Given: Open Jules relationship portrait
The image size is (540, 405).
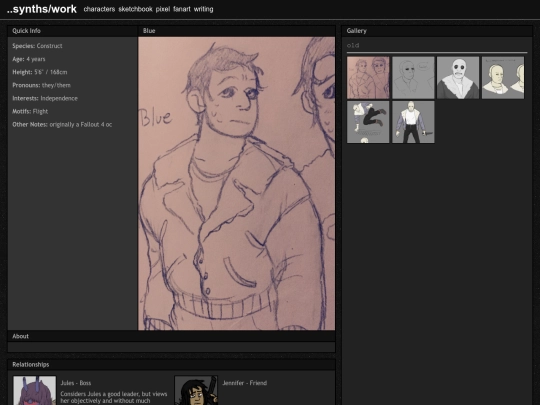Looking at the screenshot, I should point(34,391).
